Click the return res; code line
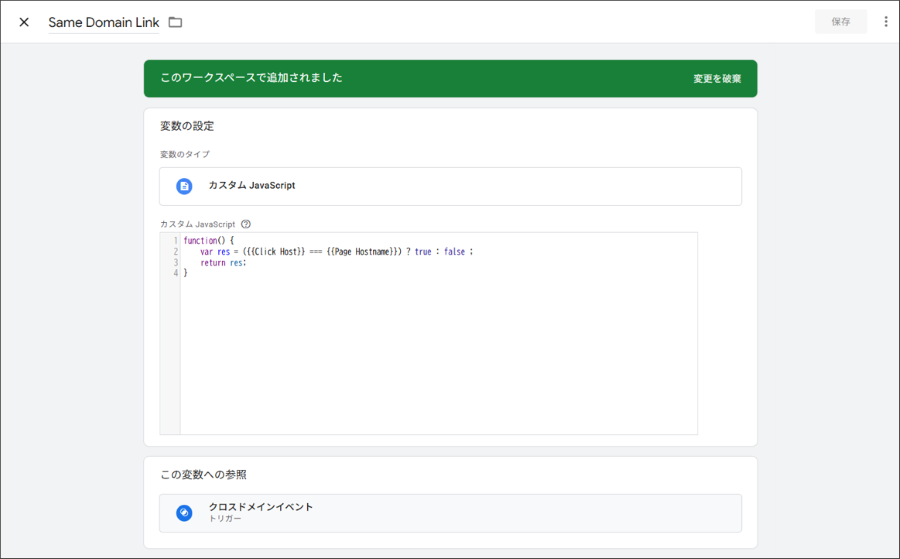This screenshot has width=900, height=559. tap(223, 262)
